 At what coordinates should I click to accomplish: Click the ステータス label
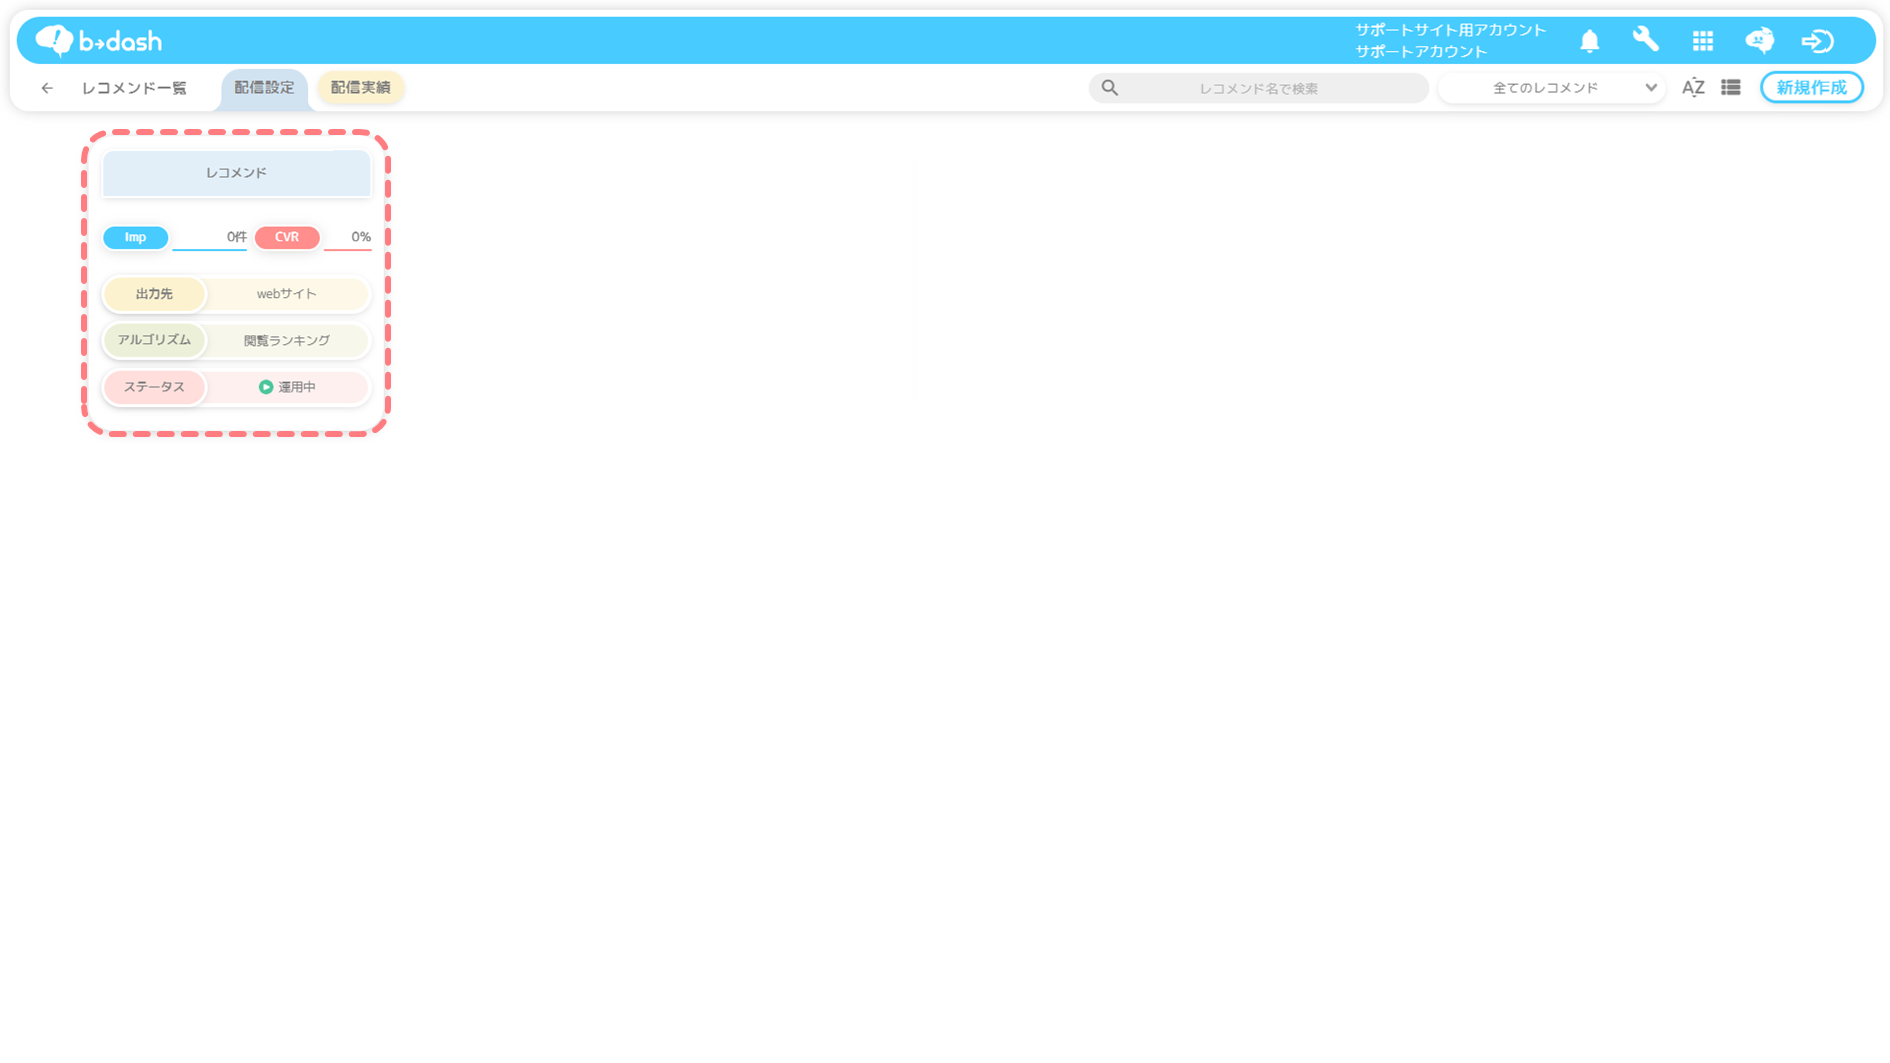154,387
